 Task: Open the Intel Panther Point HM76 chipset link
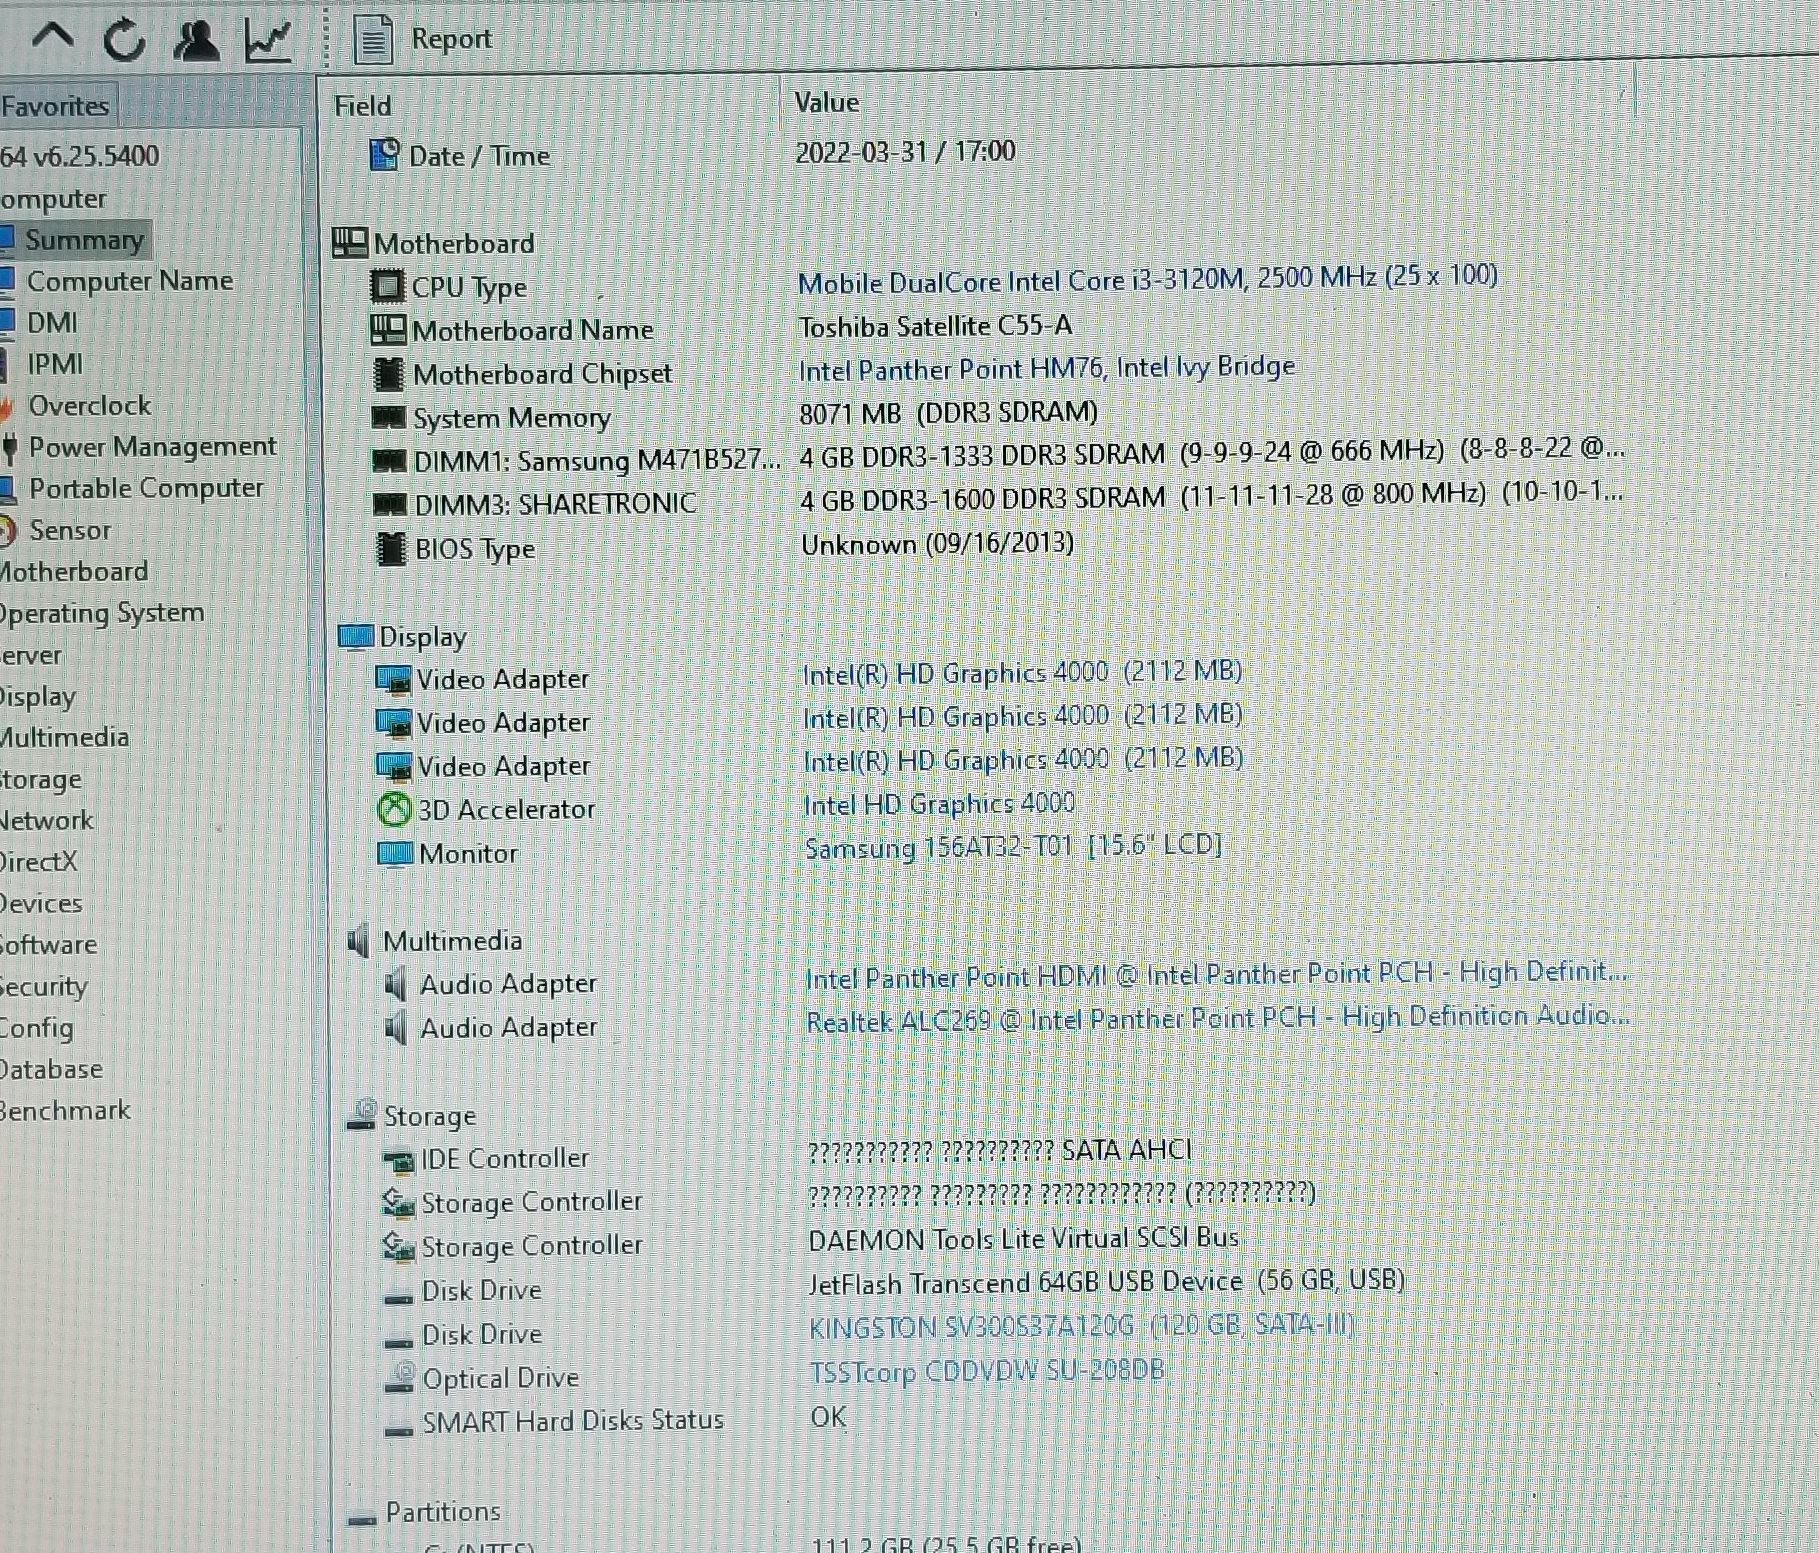coord(1046,369)
